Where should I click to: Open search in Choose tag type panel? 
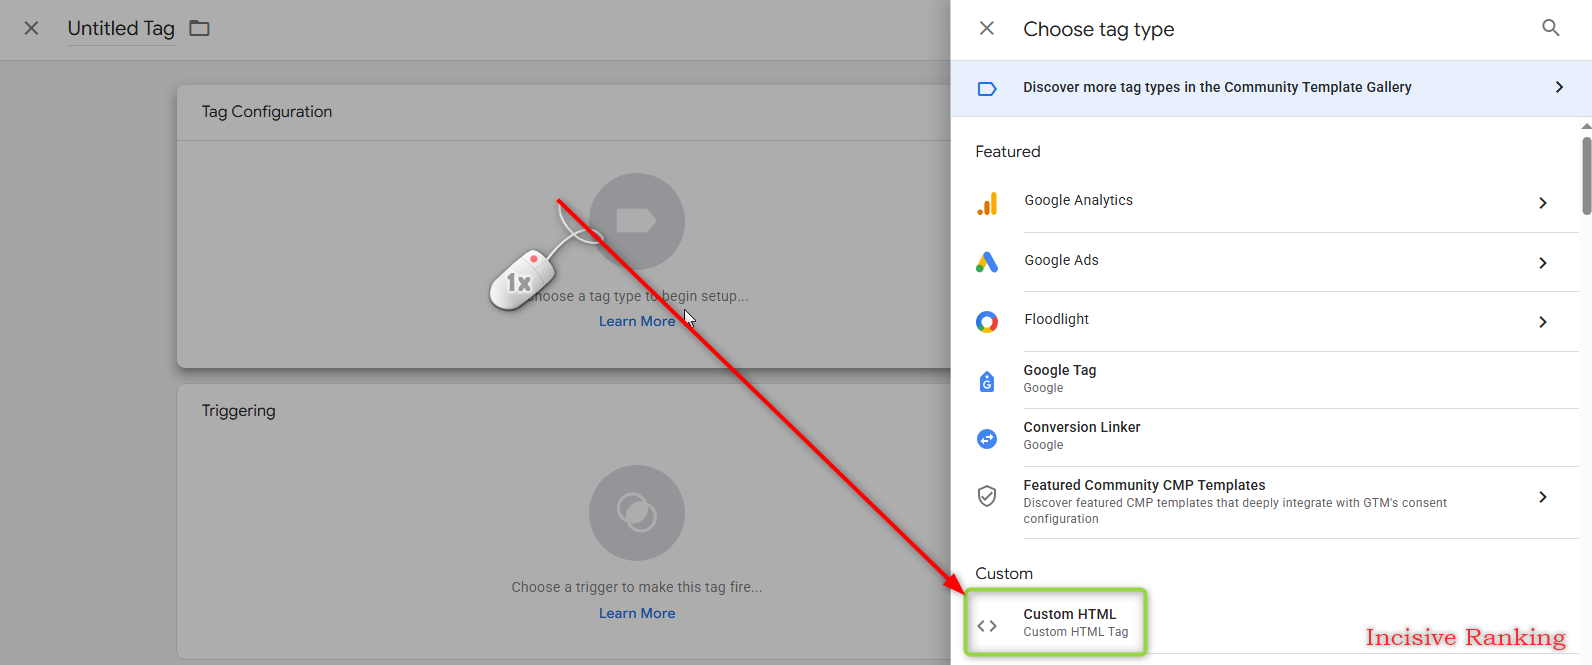click(x=1551, y=28)
